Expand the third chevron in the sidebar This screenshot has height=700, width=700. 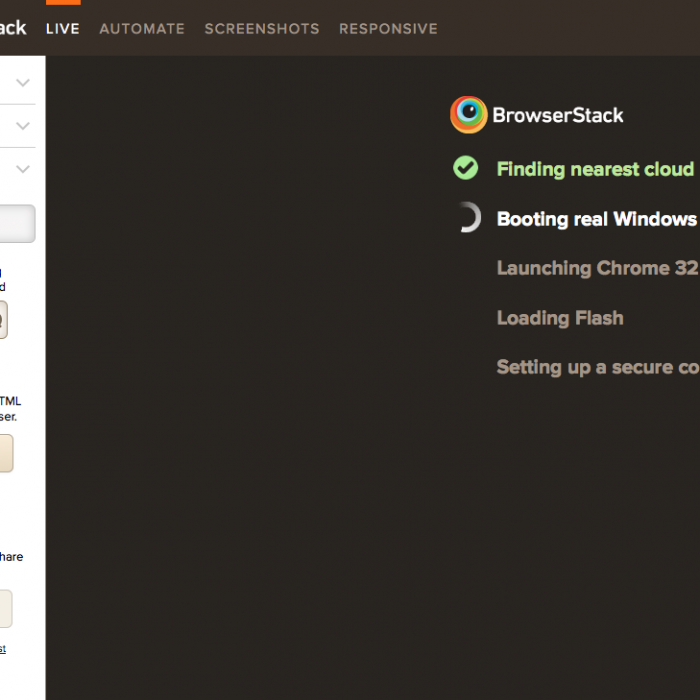[x=23, y=168]
